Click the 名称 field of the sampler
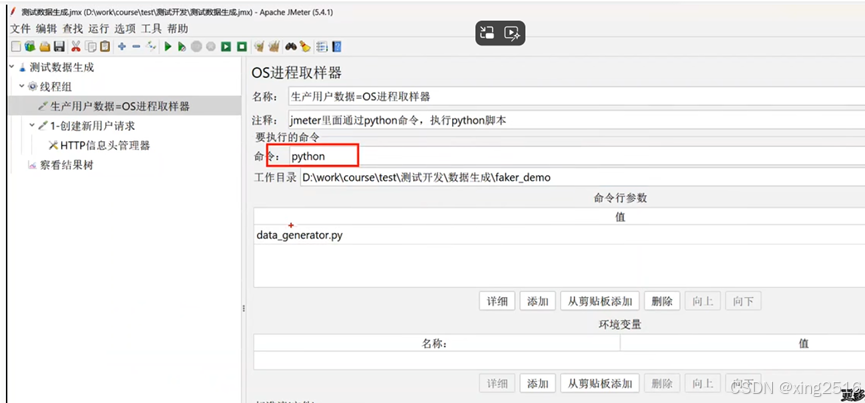 pyautogui.click(x=576, y=96)
